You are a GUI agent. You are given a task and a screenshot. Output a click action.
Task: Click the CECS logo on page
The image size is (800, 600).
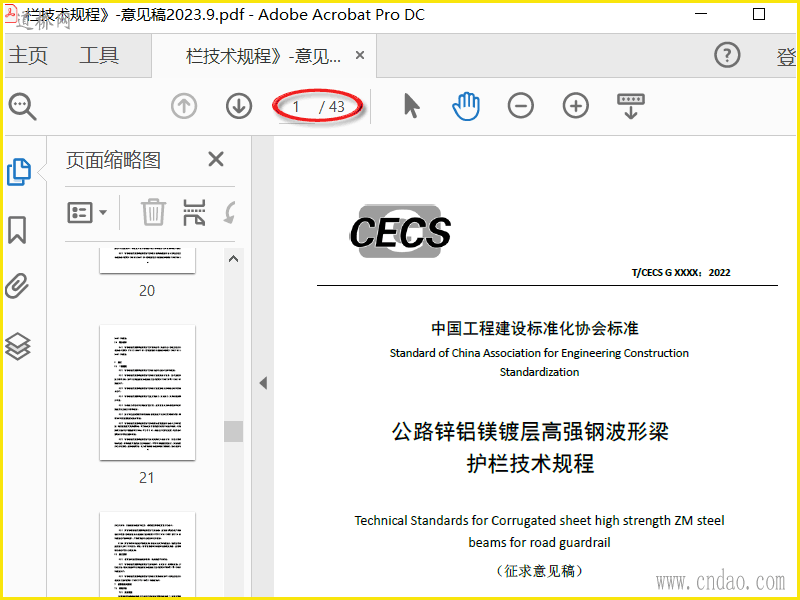[400, 232]
